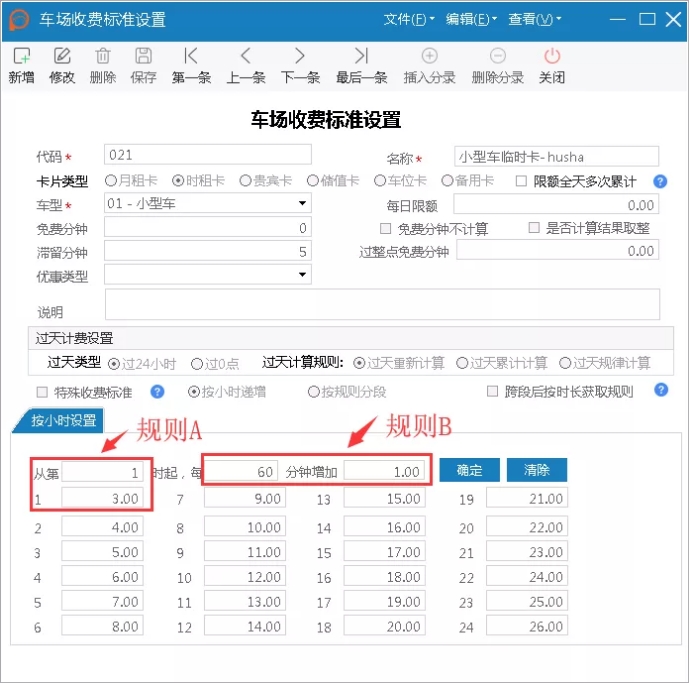Click hour 1 fee field 3.00
The width and height of the screenshot is (689, 683).
102,498
